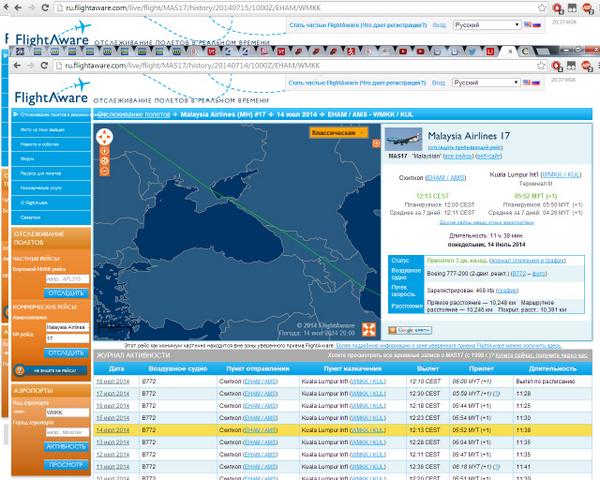Click the tail number input field
Image resolution: width=600 pixels, height=480 pixels.
pyautogui.click(x=67, y=279)
